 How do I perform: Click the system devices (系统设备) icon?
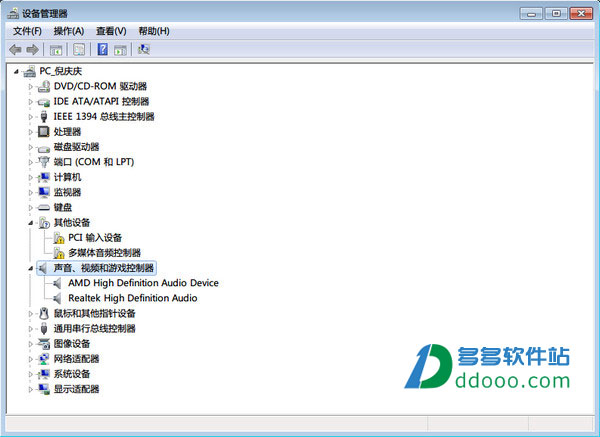44,374
